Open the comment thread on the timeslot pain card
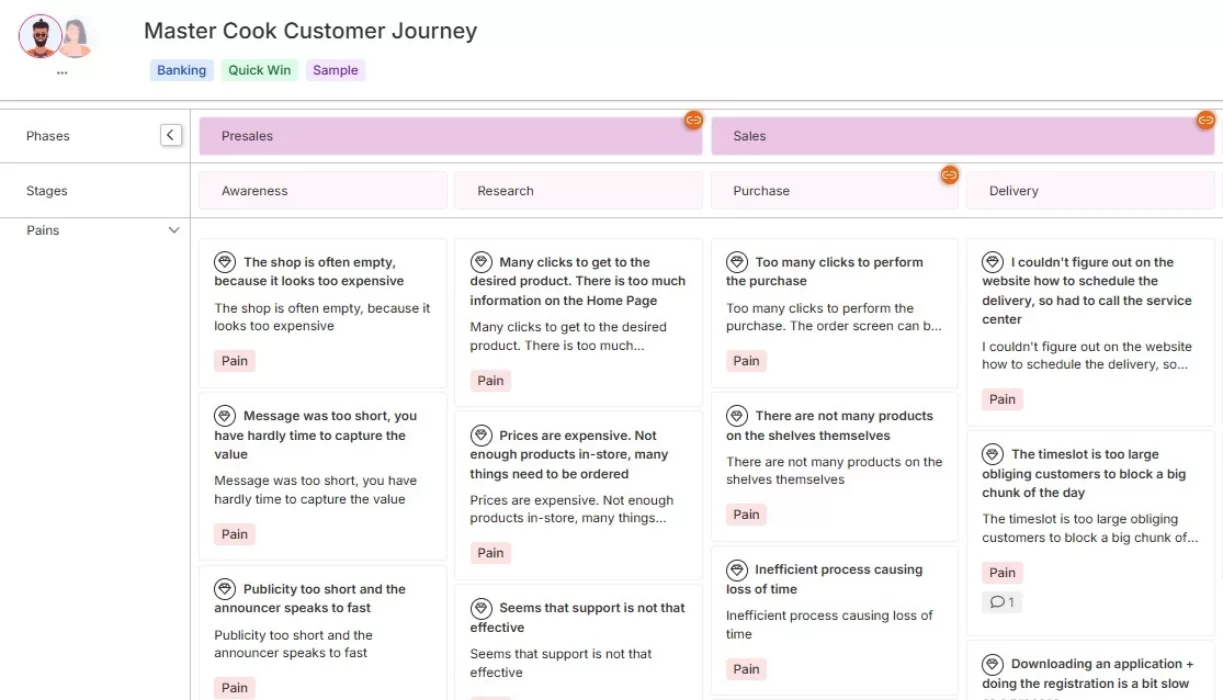Image resolution: width=1223 pixels, height=700 pixels. point(1001,601)
